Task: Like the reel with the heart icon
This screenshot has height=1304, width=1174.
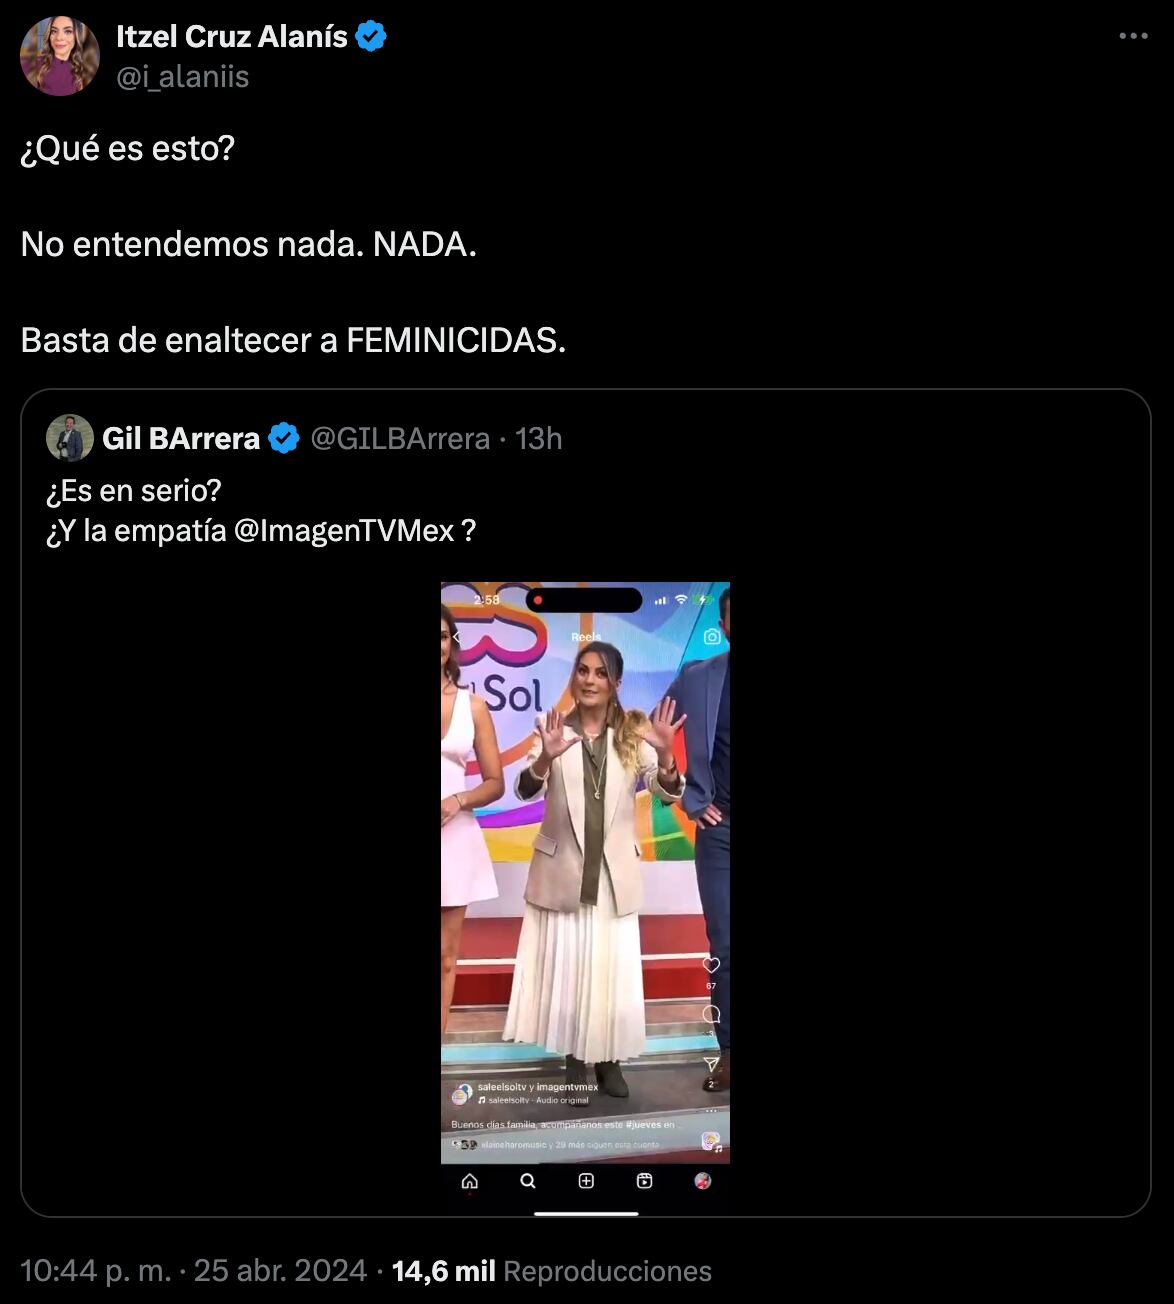Action: pos(711,965)
